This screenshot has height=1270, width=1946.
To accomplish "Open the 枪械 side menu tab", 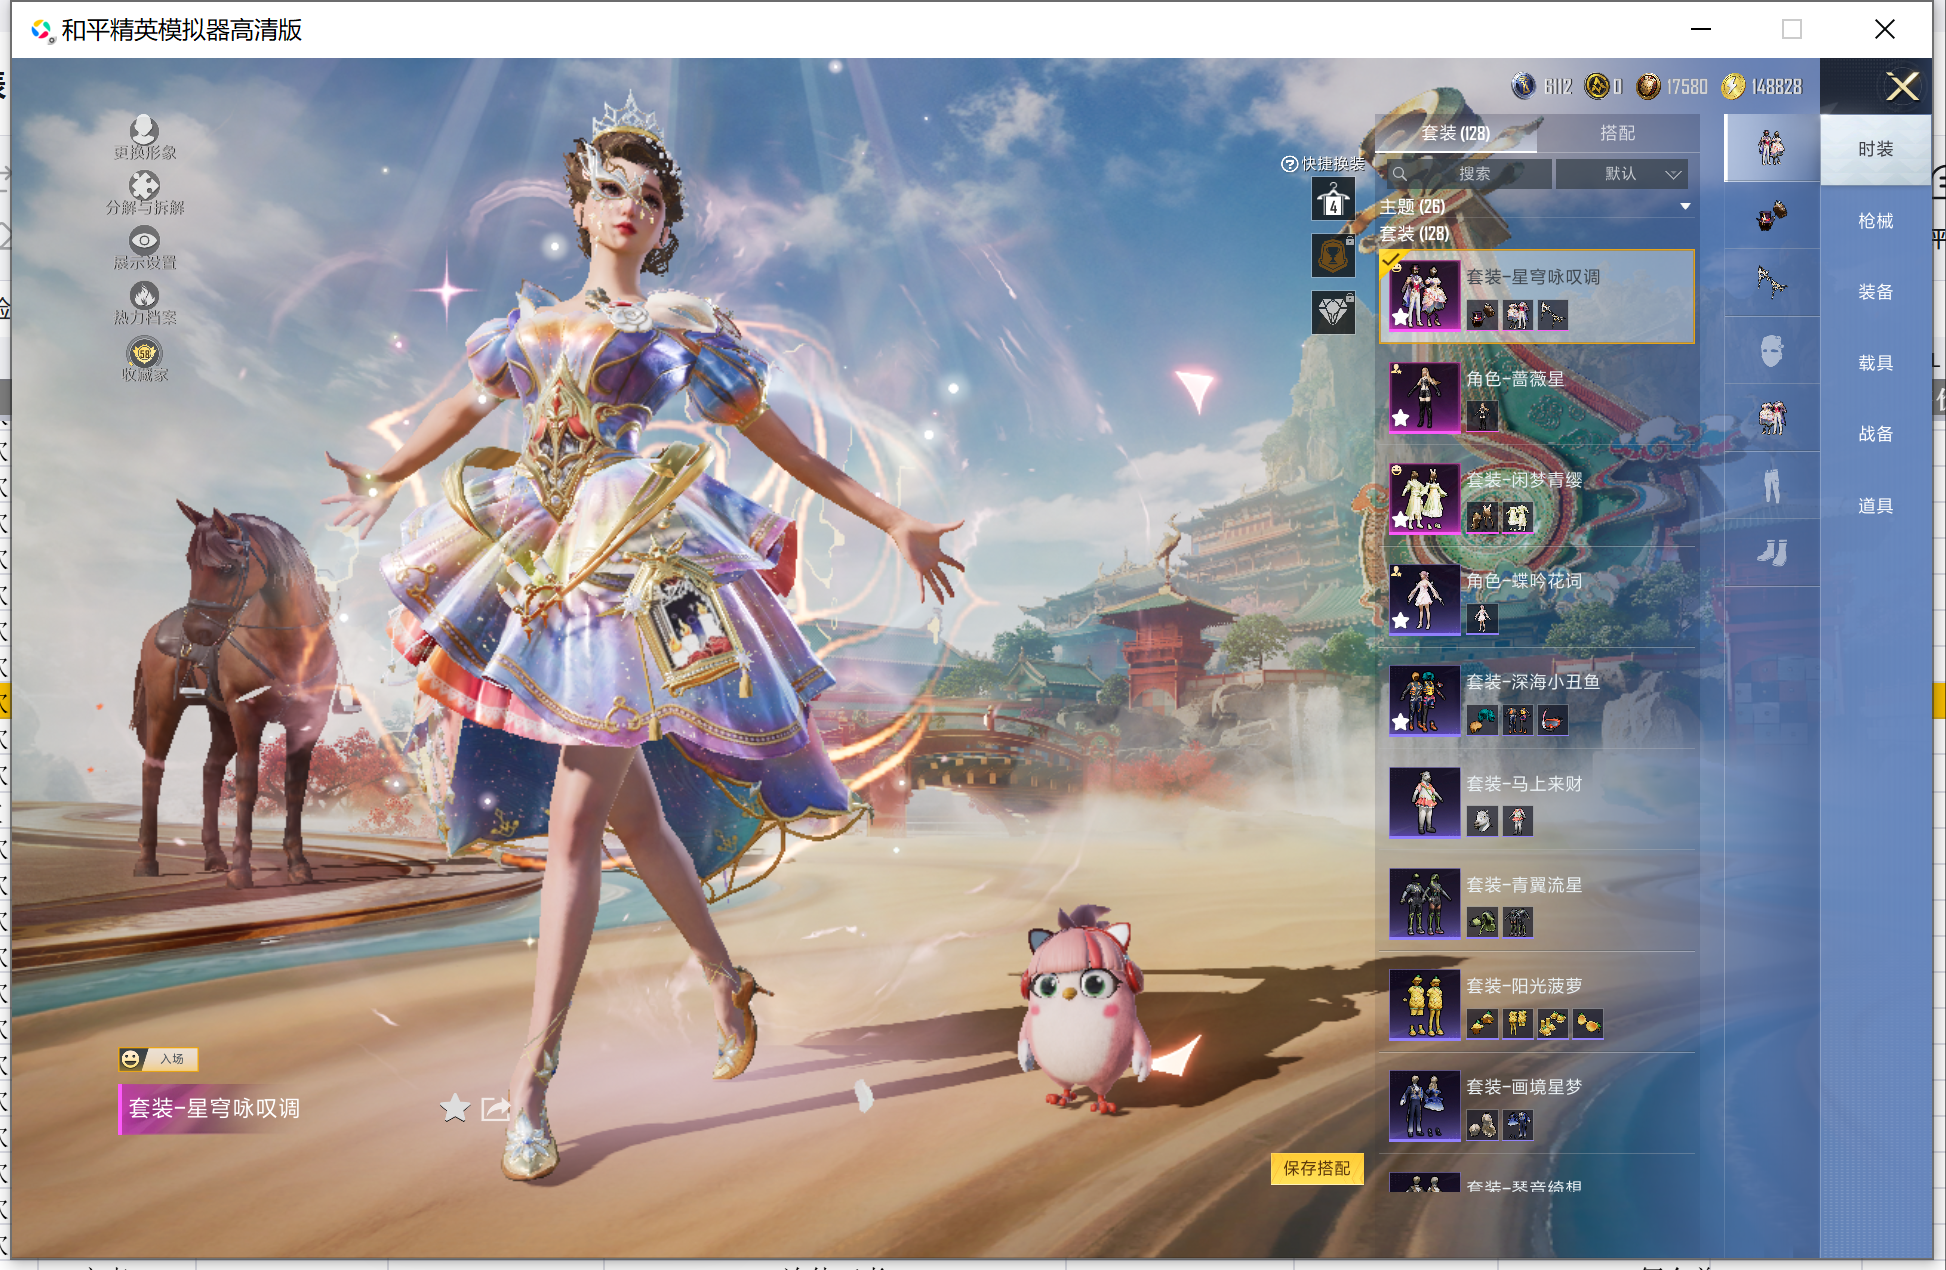I will 1875,221.
